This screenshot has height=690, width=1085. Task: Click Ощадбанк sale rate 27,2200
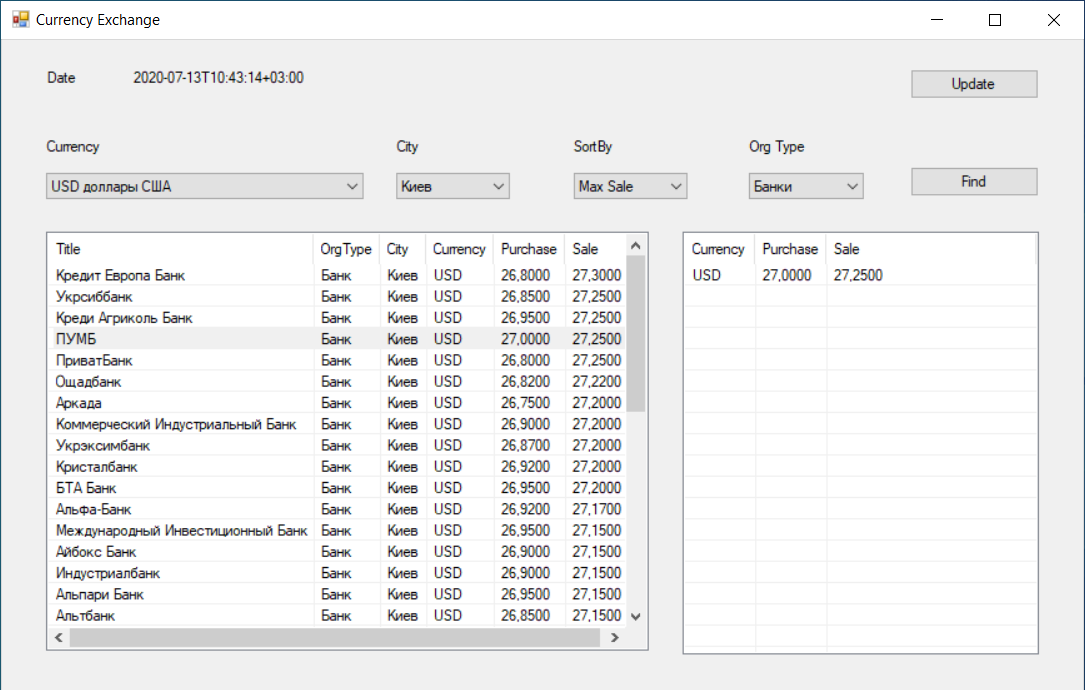596,382
